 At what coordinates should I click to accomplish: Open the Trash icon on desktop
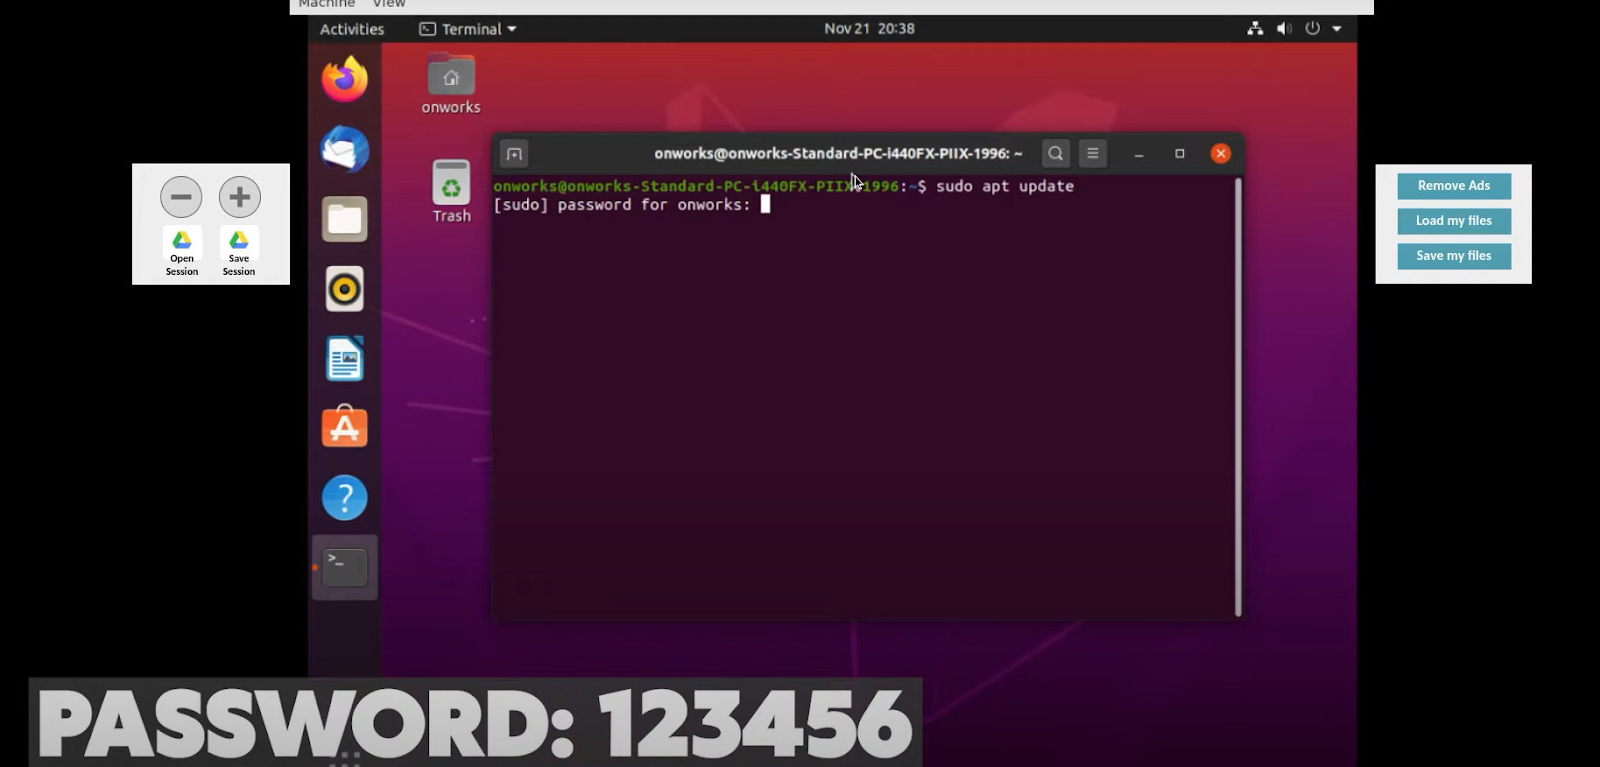click(451, 191)
